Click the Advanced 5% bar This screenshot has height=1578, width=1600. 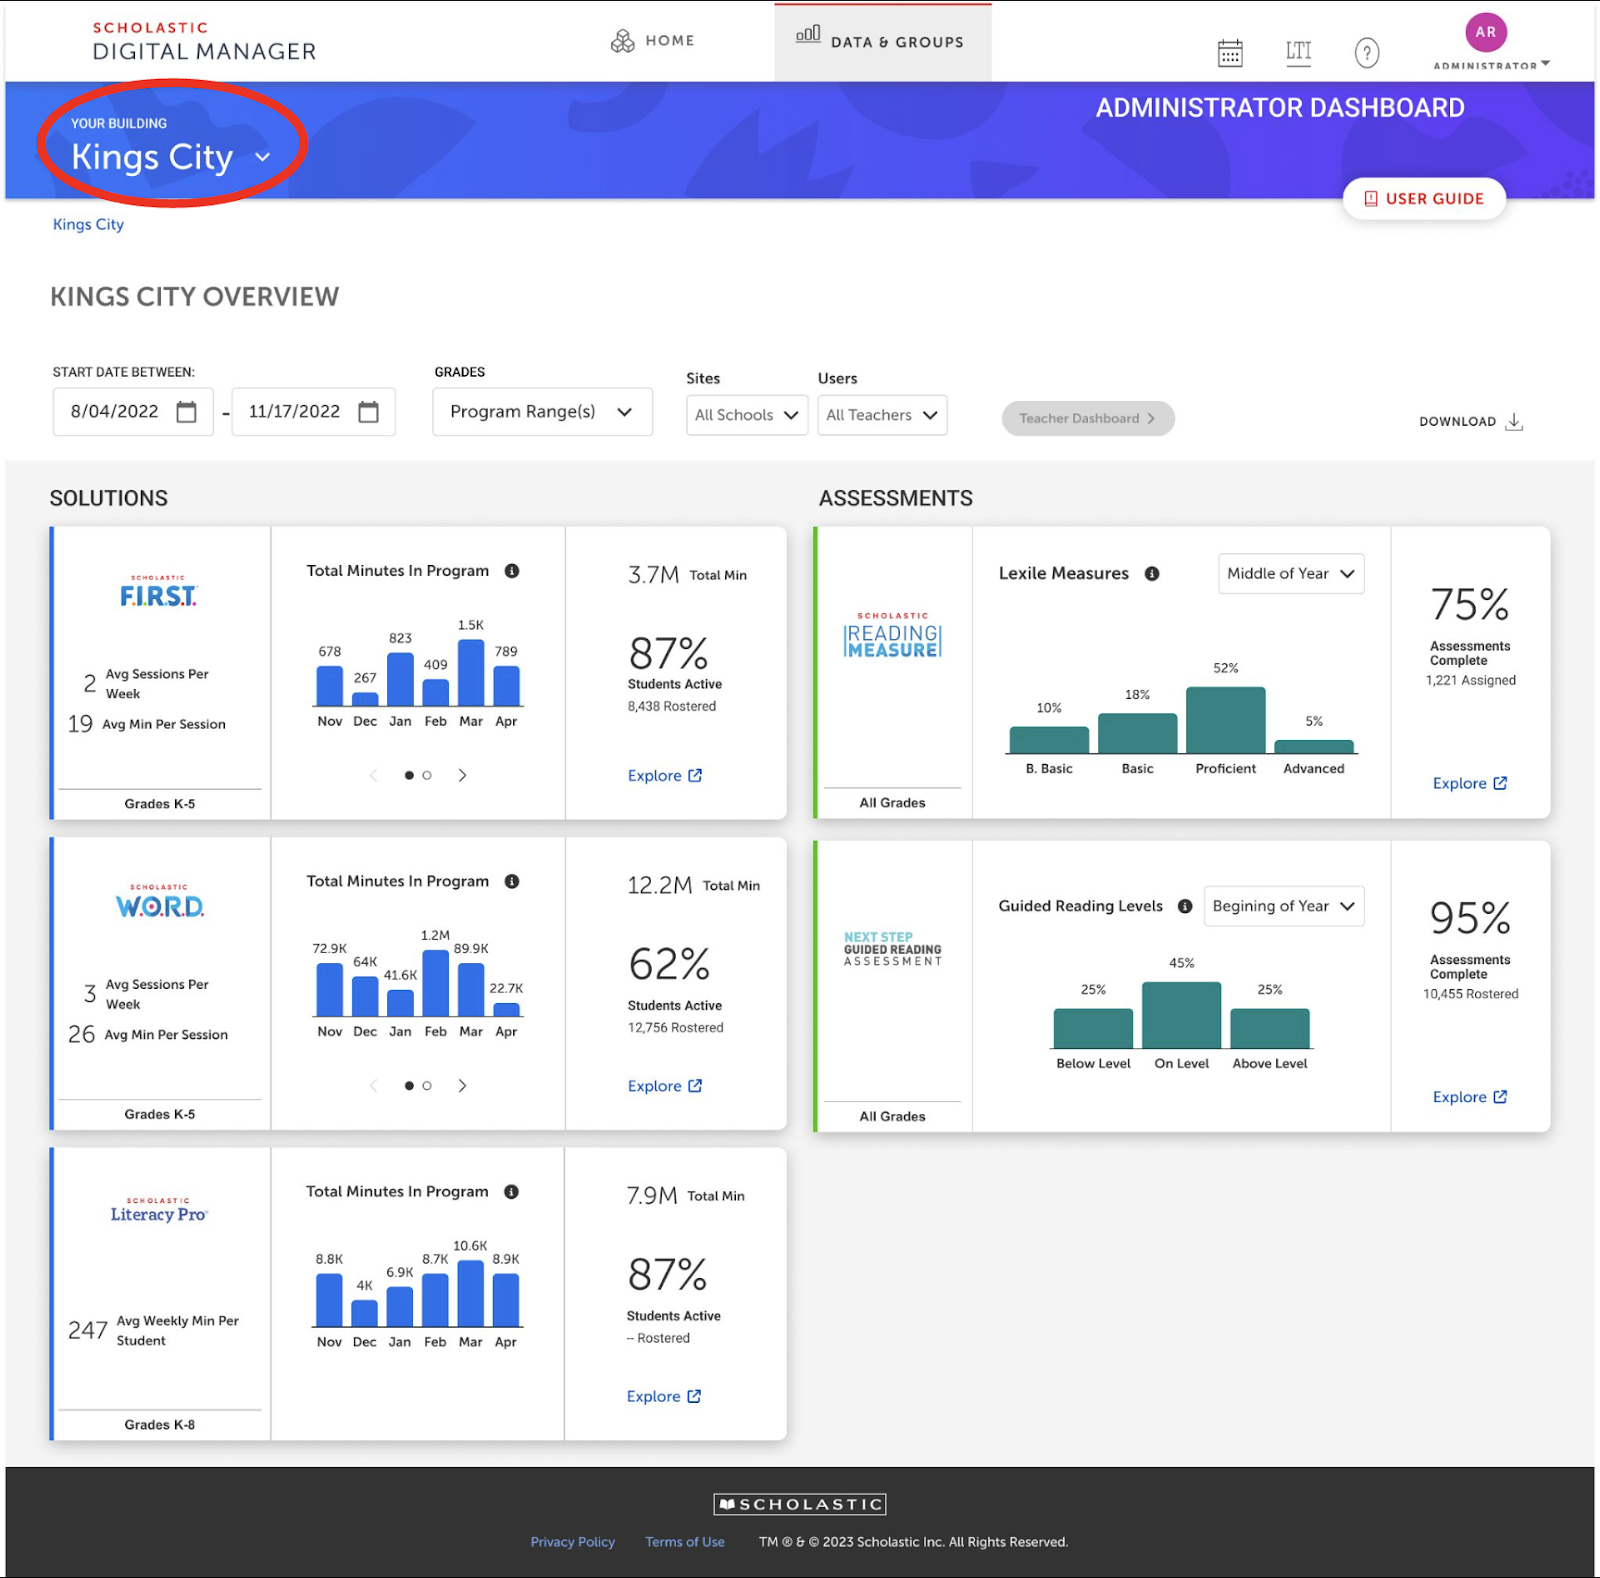(x=1314, y=747)
